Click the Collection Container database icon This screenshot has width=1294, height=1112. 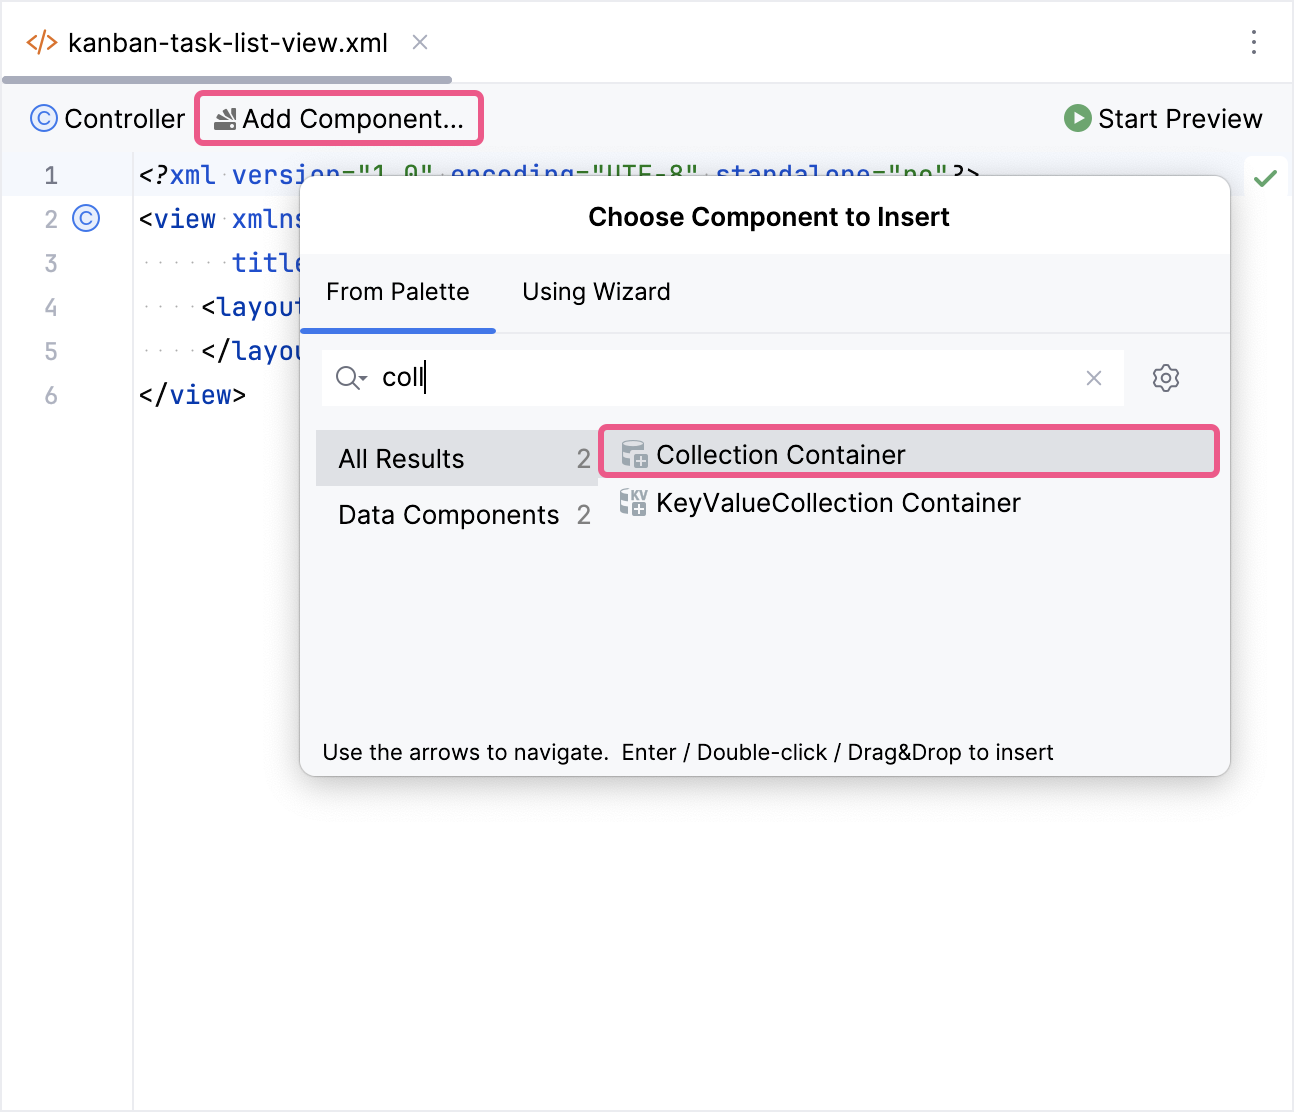(634, 454)
